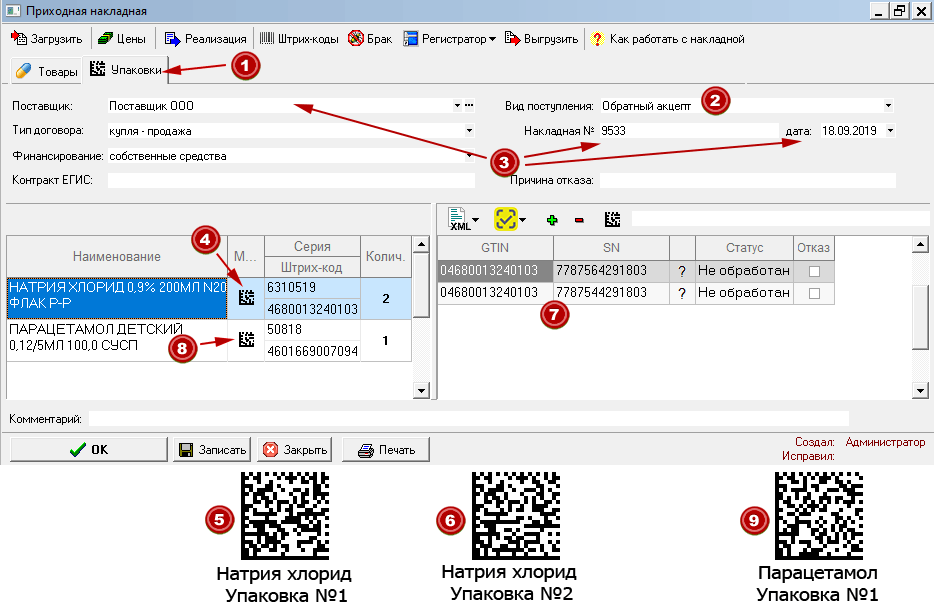Open the дата date picker dropdown
Image resolution: width=934 pixels, height=606 pixels.
pos(891,130)
